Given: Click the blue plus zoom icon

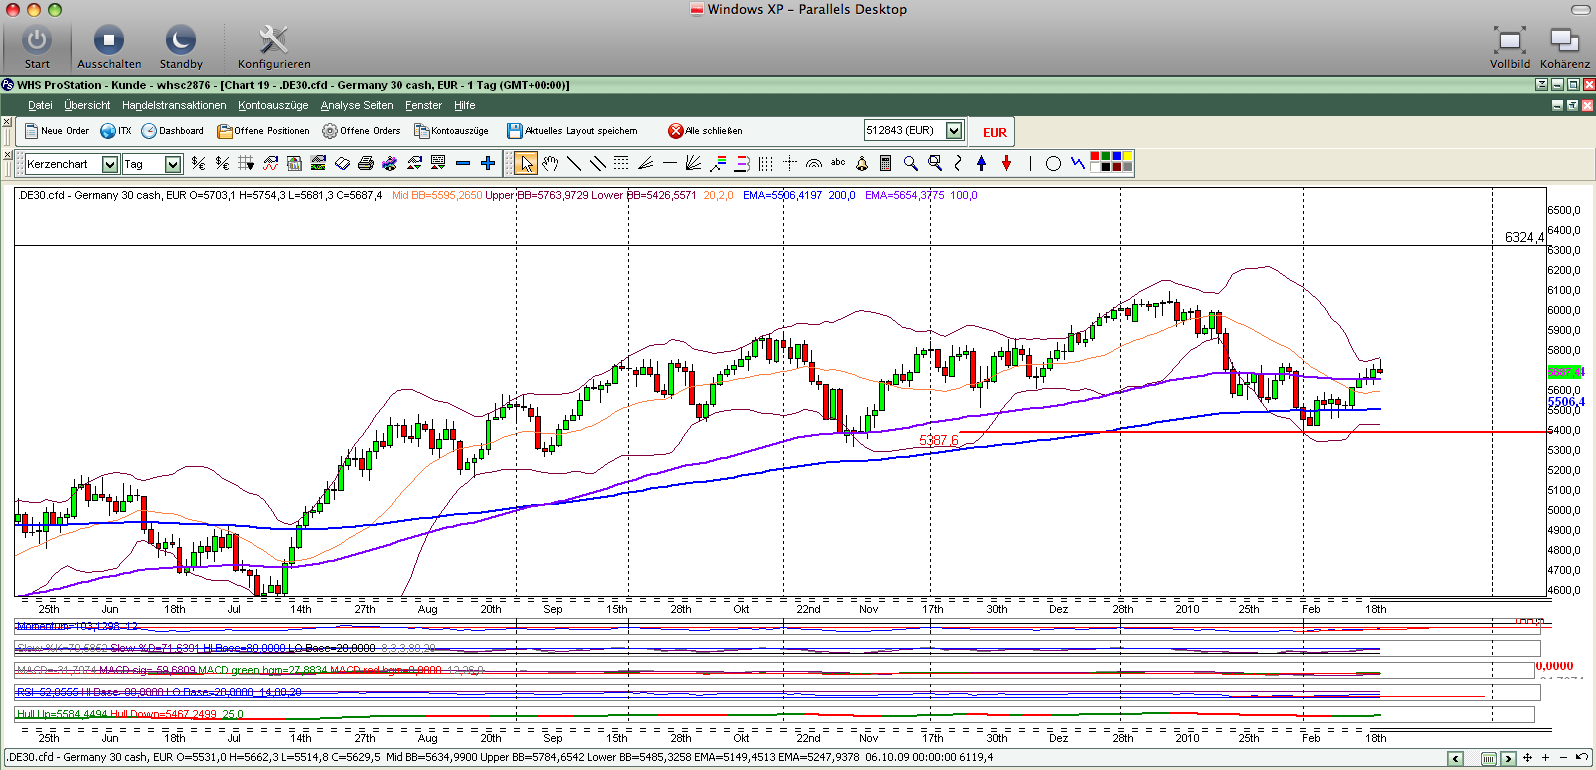Looking at the screenshot, I should 488,163.
